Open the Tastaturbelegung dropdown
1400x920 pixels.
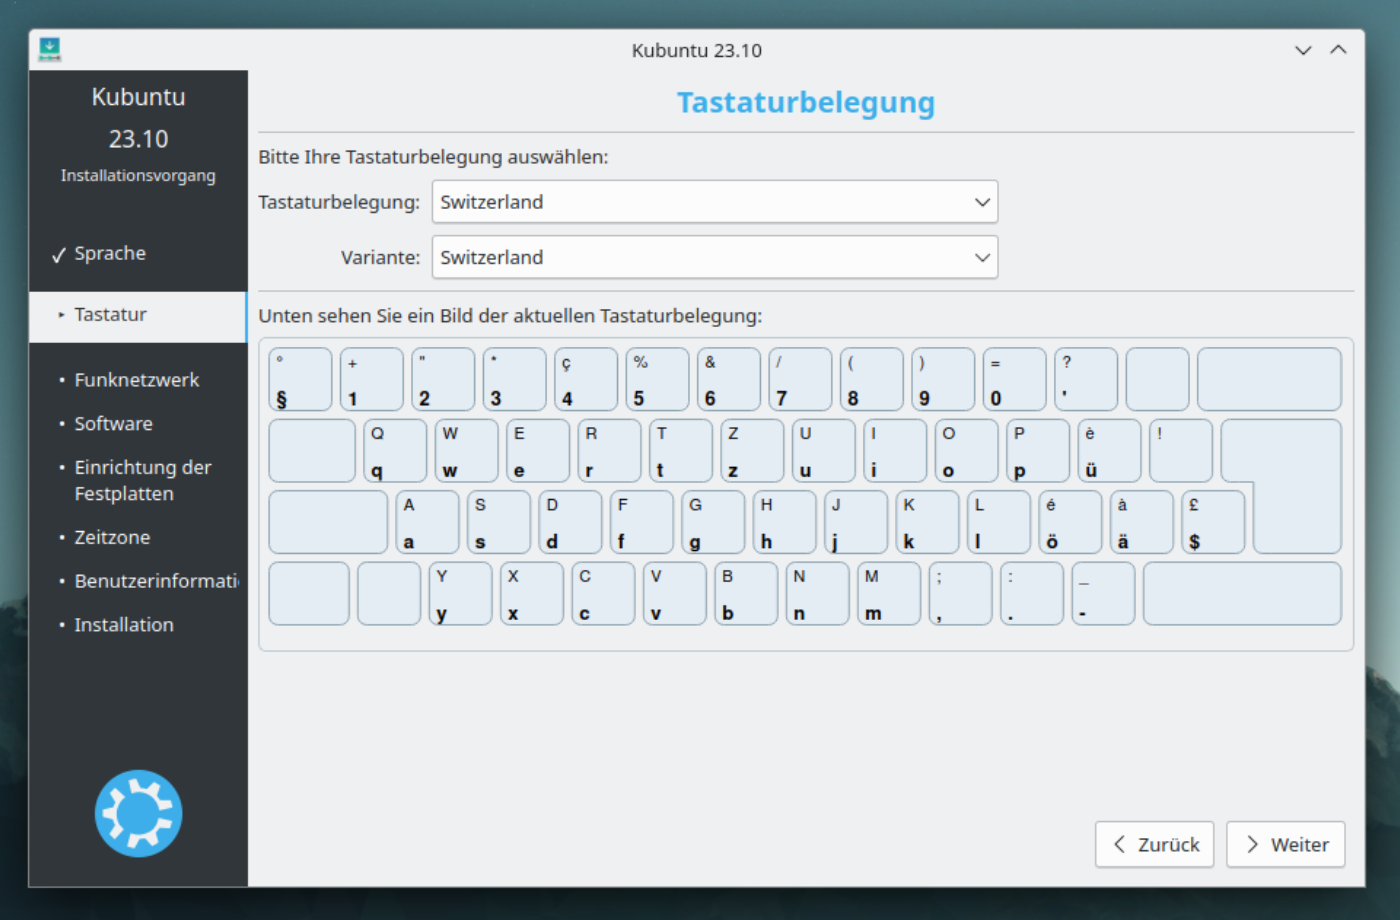click(714, 202)
